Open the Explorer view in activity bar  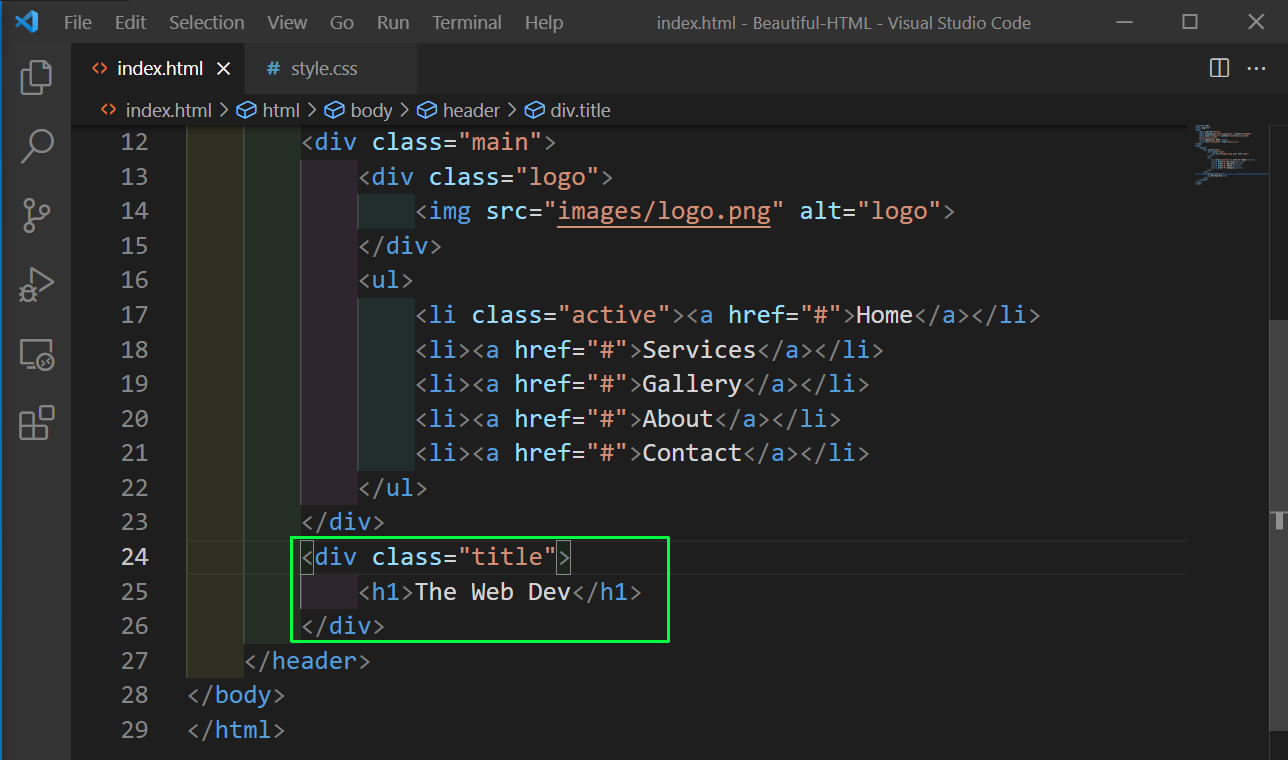point(36,77)
